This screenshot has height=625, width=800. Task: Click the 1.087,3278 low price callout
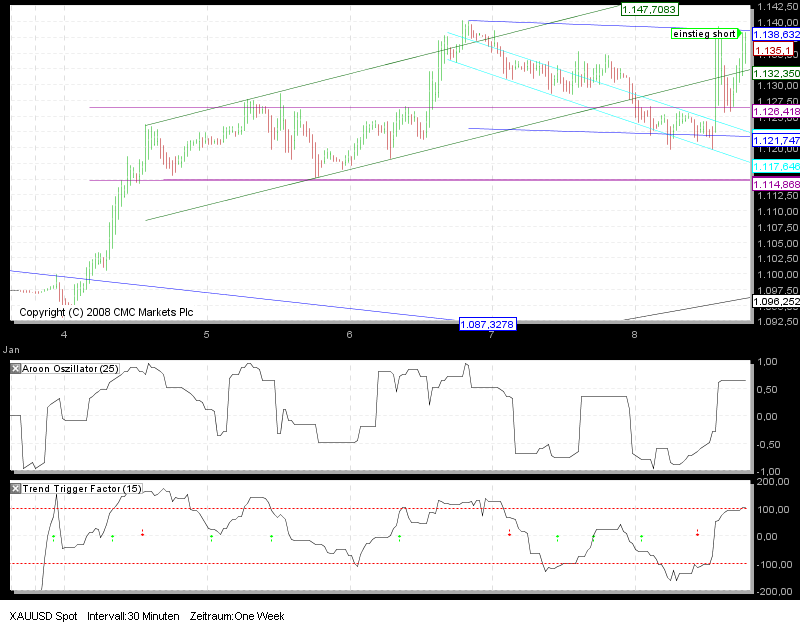pyautogui.click(x=488, y=324)
